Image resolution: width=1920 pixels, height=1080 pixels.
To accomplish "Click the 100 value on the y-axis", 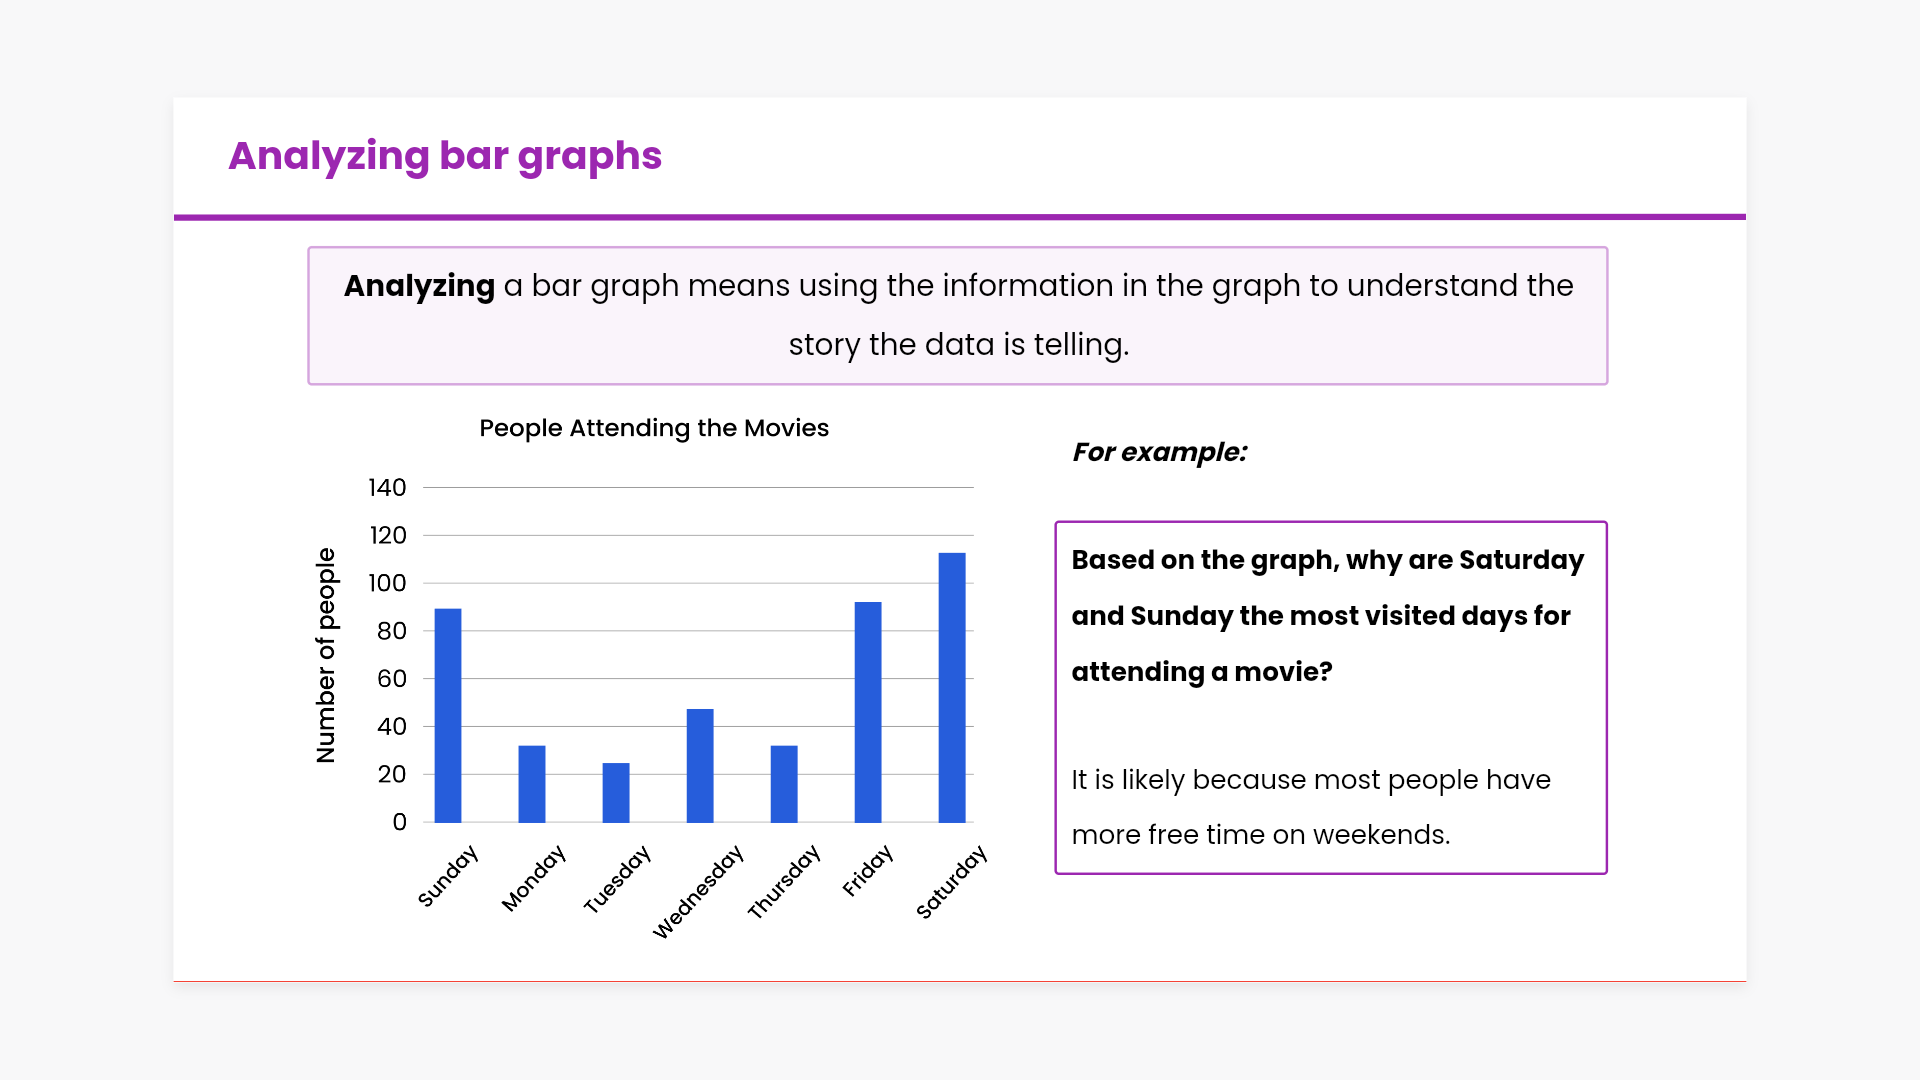I will (387, 583).
